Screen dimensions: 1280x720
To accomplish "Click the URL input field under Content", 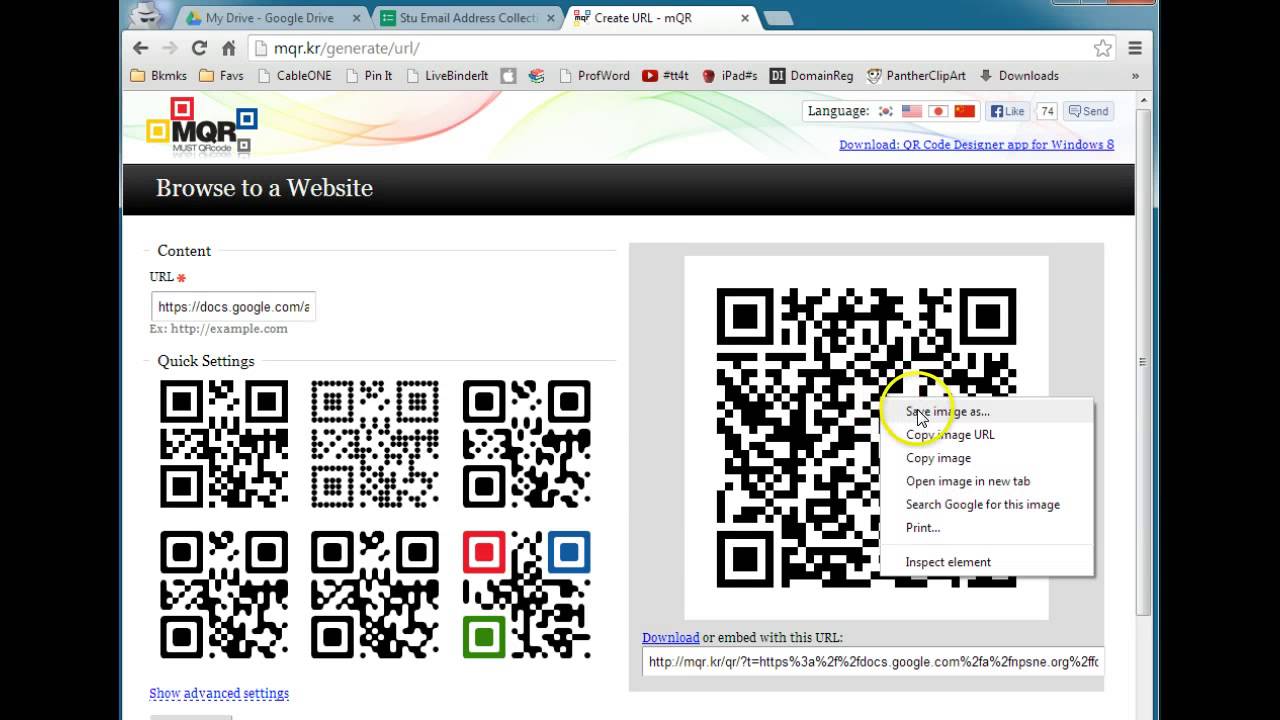I will [233, 307].
